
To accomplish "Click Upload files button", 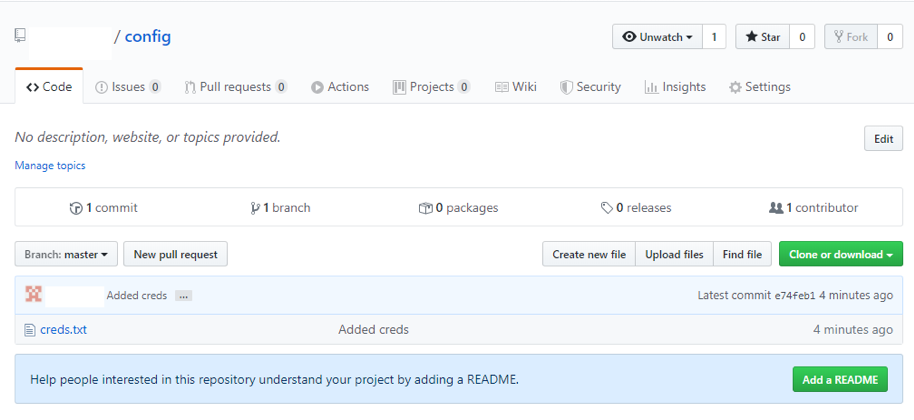I will [674, 254].
